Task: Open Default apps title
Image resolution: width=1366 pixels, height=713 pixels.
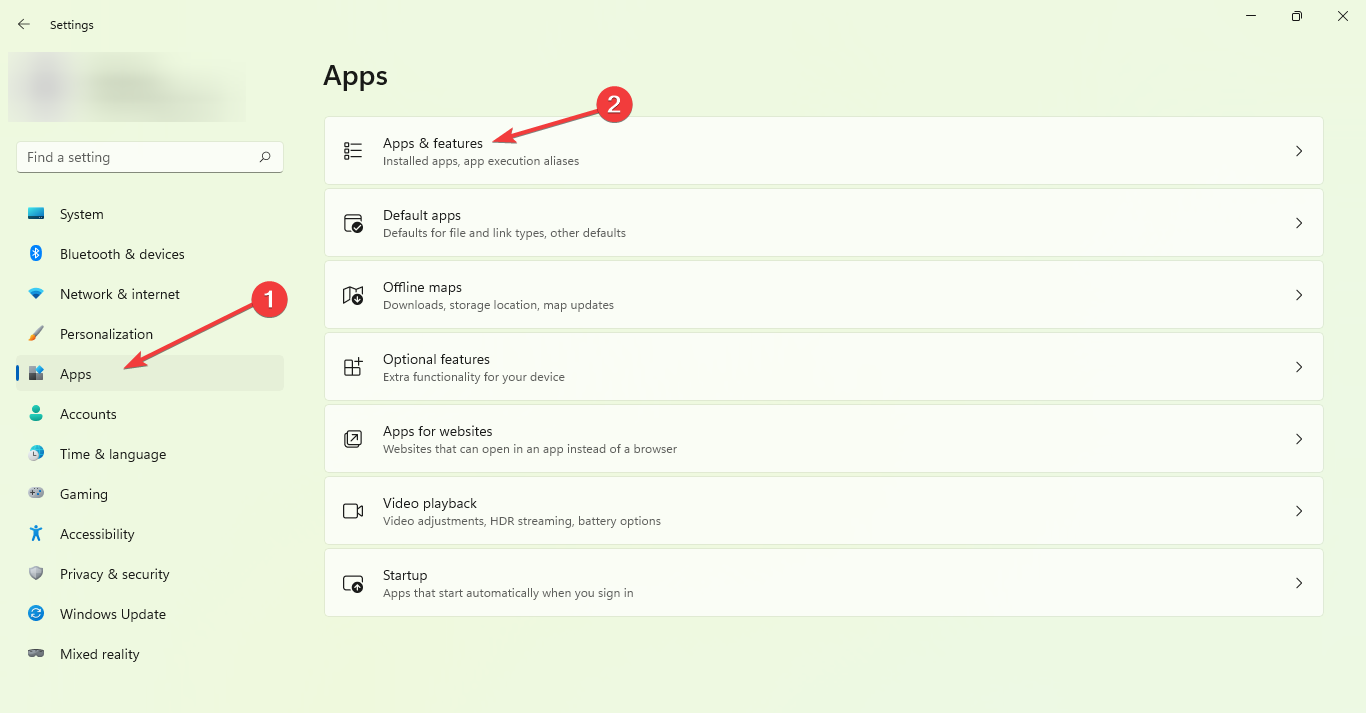Action: pos(422,215)
